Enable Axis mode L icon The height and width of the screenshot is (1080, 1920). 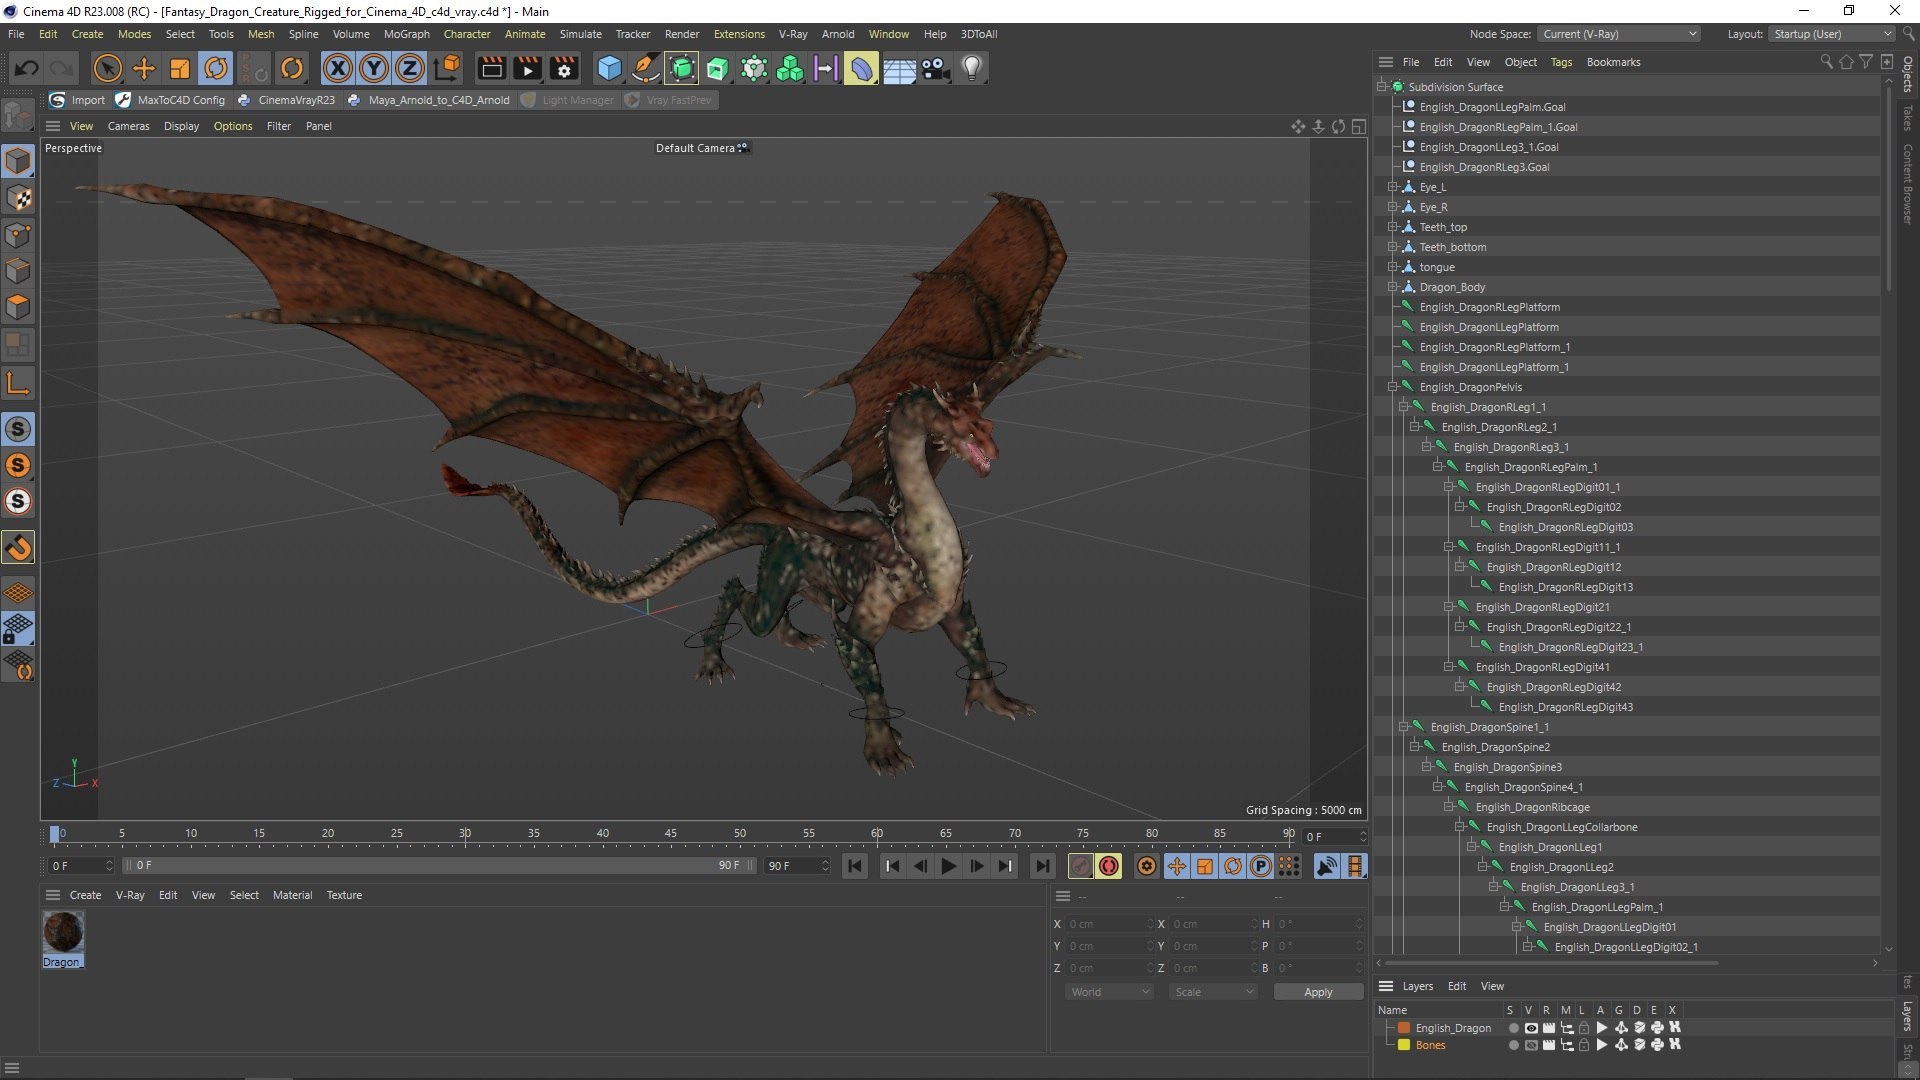point(18,382)
